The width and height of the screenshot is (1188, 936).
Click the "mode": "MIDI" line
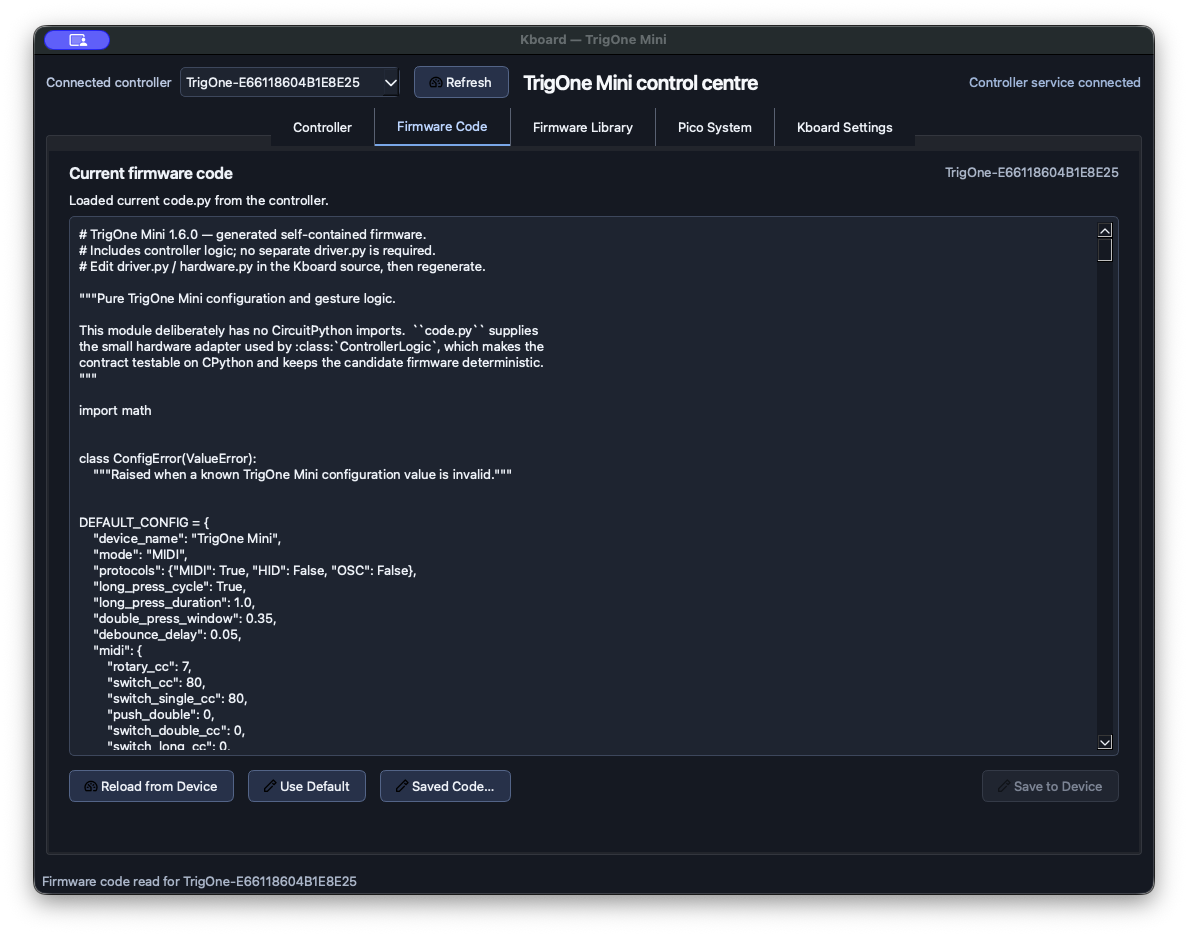tap(140, 554)
